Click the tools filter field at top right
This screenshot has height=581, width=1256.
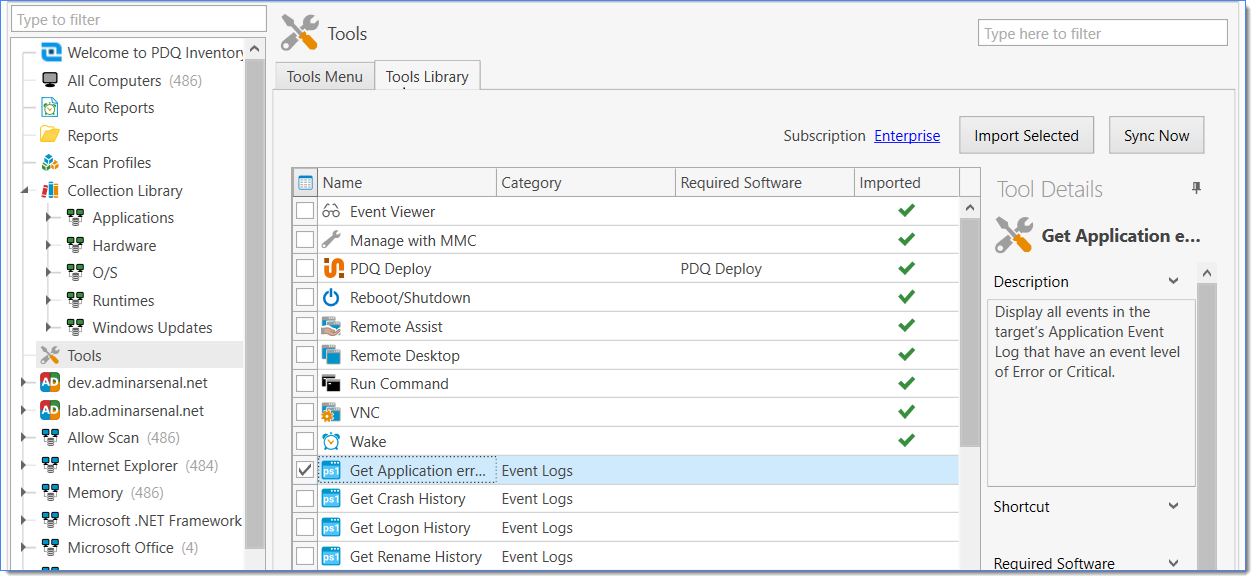[1102, 34]
